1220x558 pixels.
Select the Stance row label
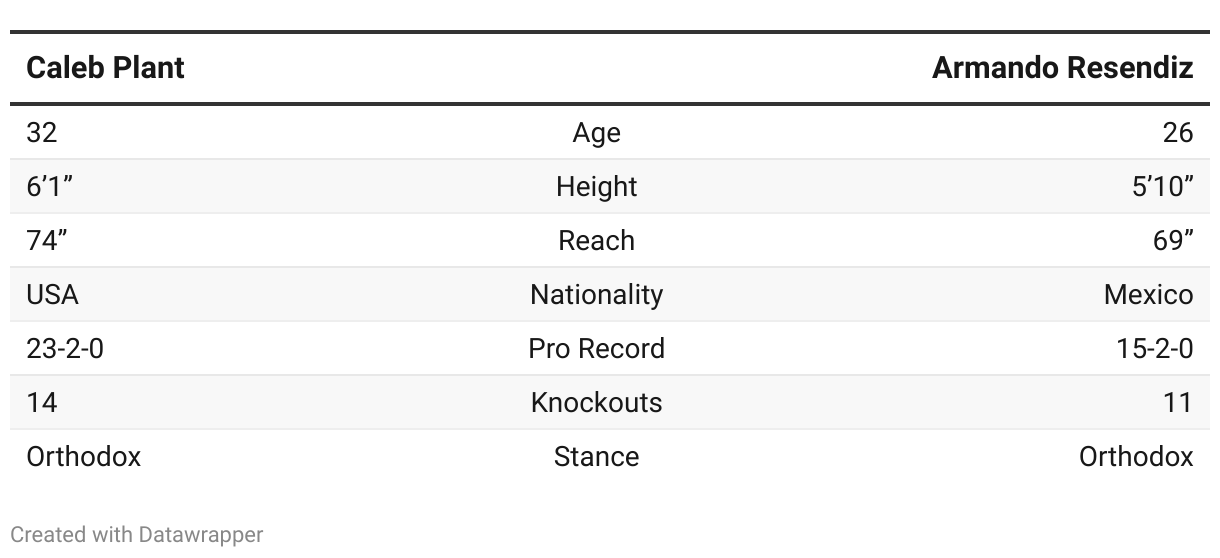click(597, 457)
